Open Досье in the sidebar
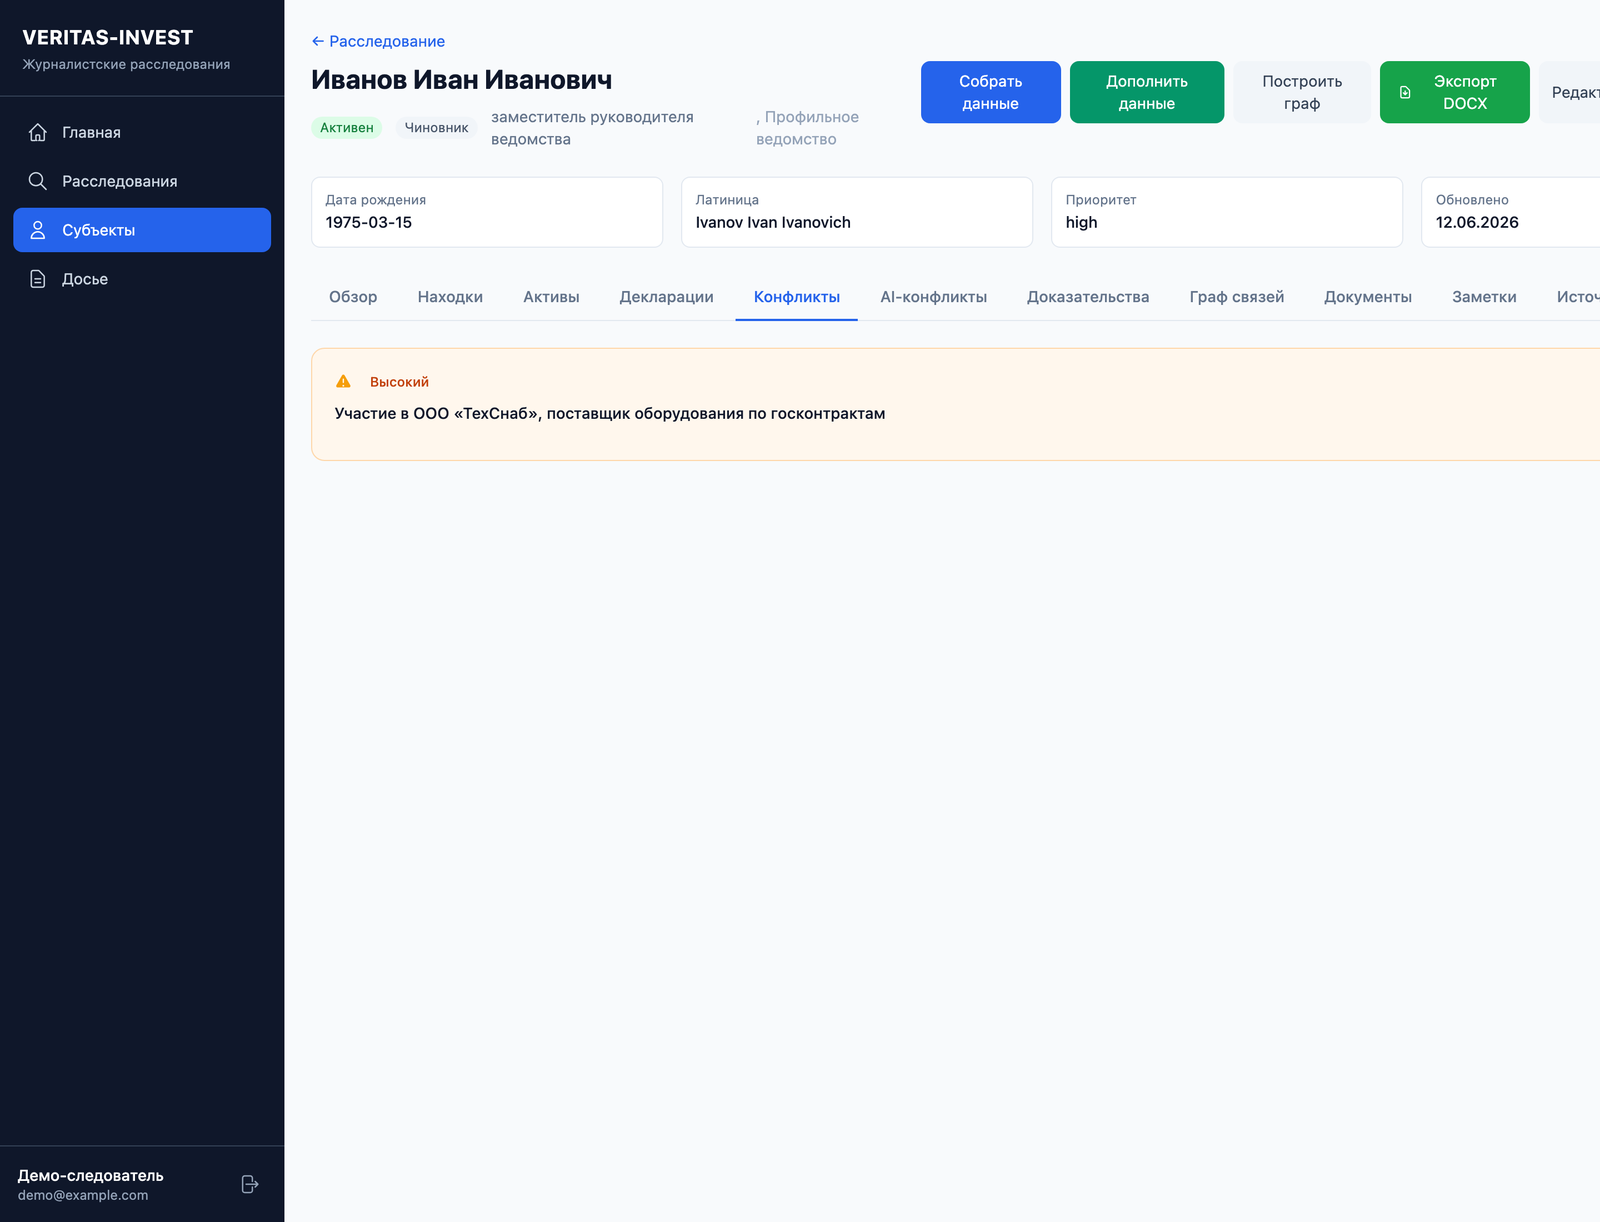The height and width of the screenshot is (1222, 1600). tap(142, 279)
